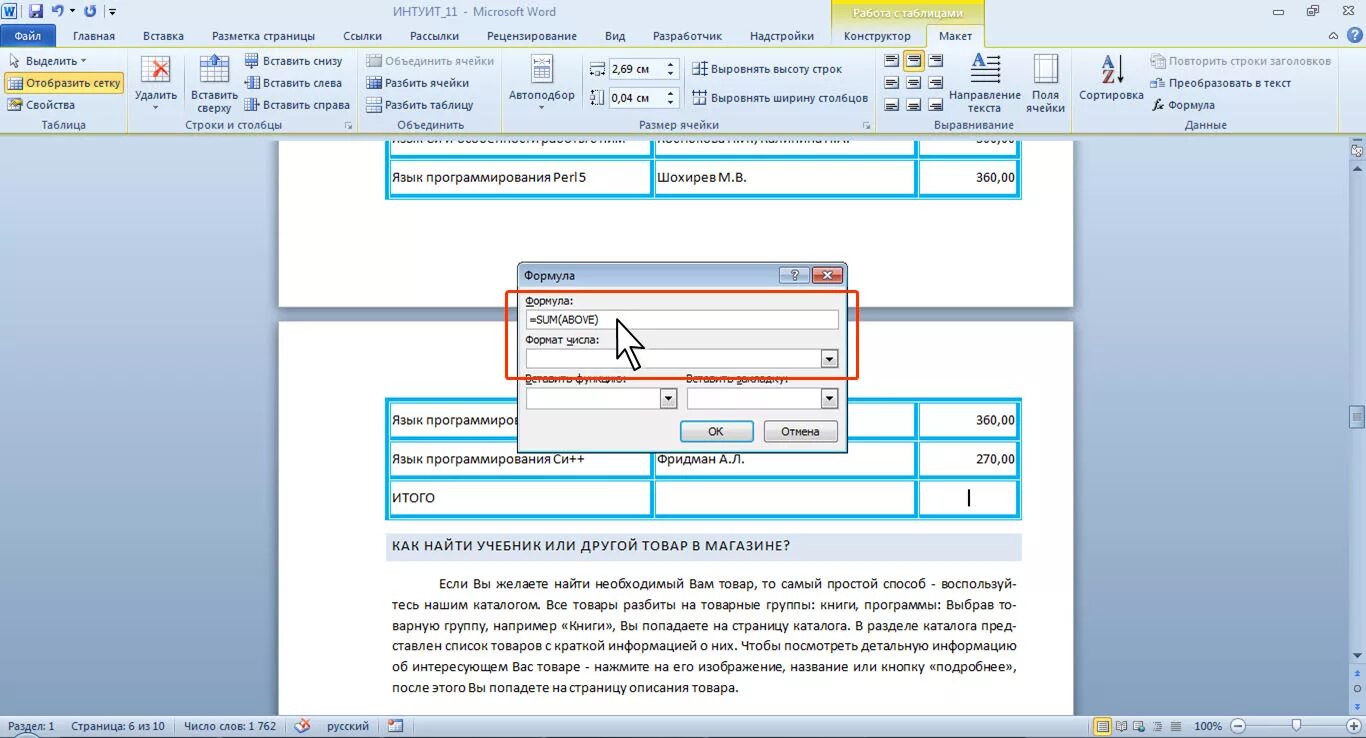
Task: Confirm formula with OK button
Action: pos(716,431)
